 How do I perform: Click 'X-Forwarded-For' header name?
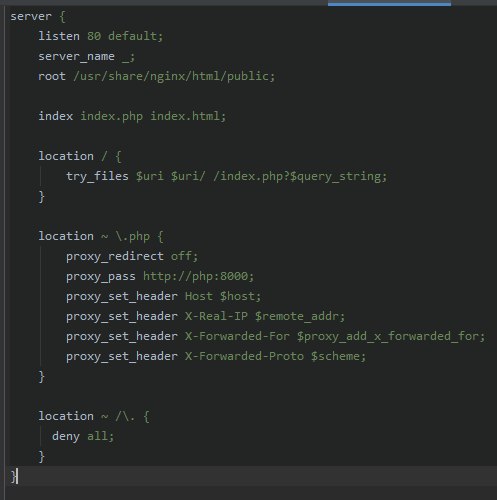(x=237, y=336)
